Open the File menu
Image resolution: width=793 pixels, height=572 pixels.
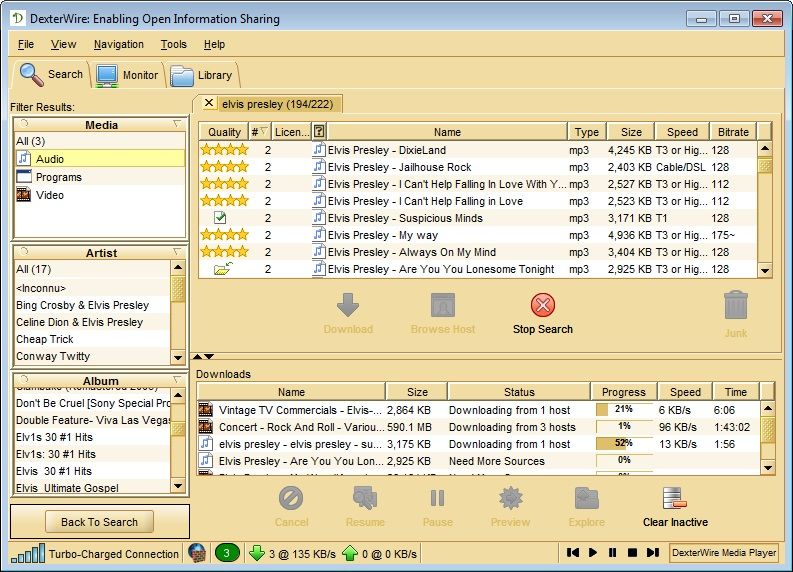[26, 45]
